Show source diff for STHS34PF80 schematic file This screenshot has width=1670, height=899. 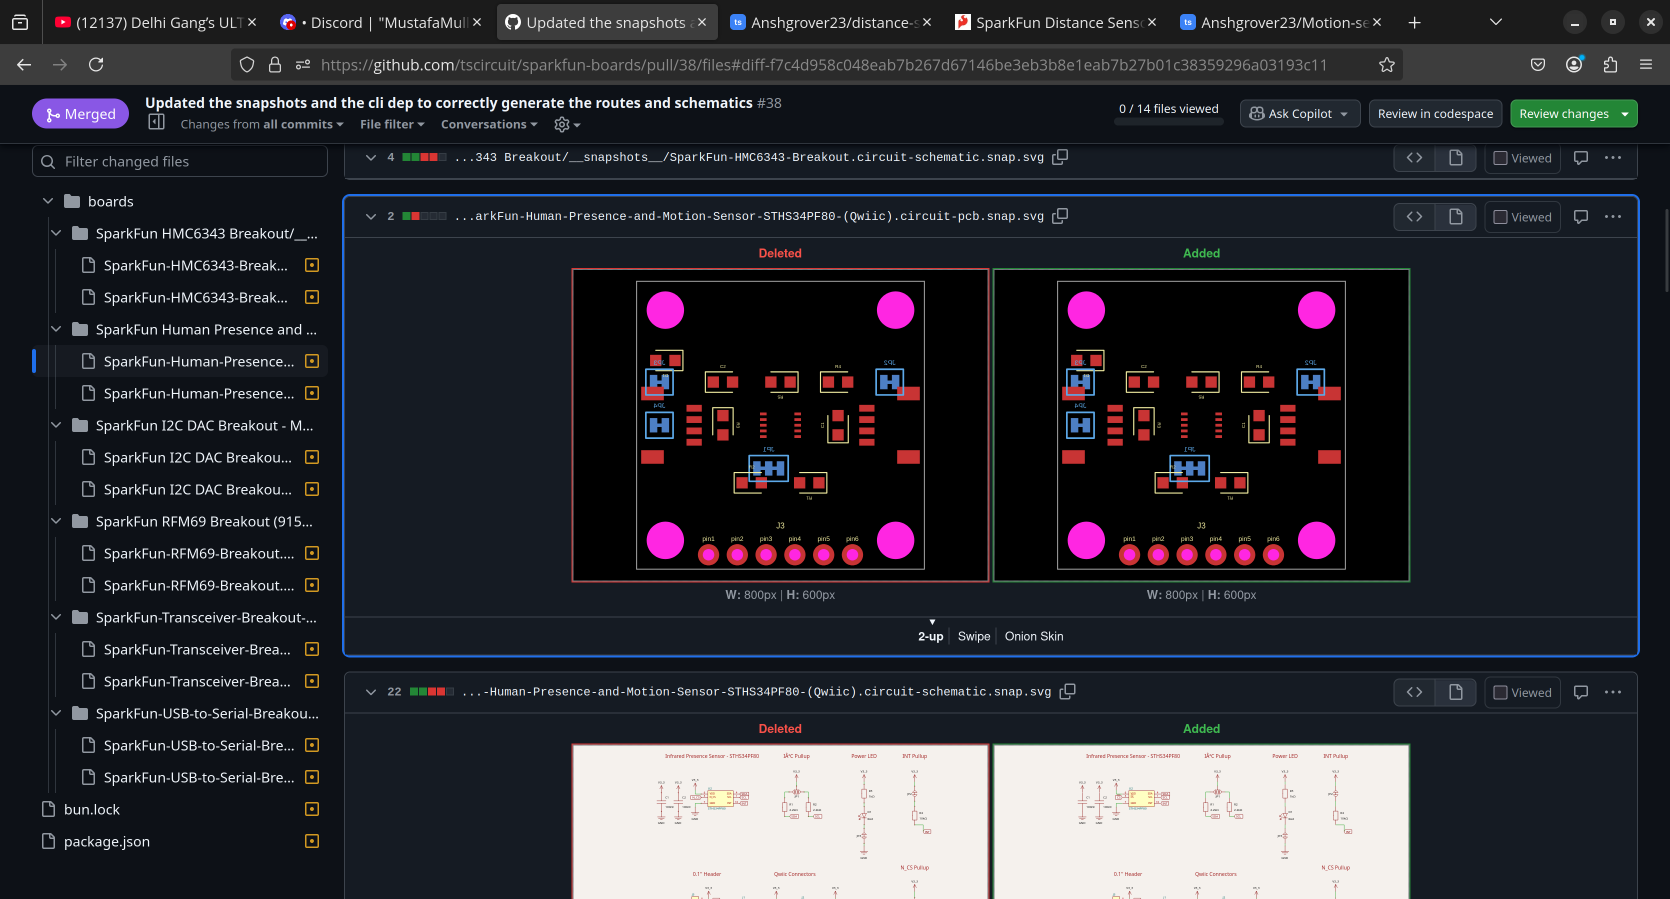pos(1414,691)
